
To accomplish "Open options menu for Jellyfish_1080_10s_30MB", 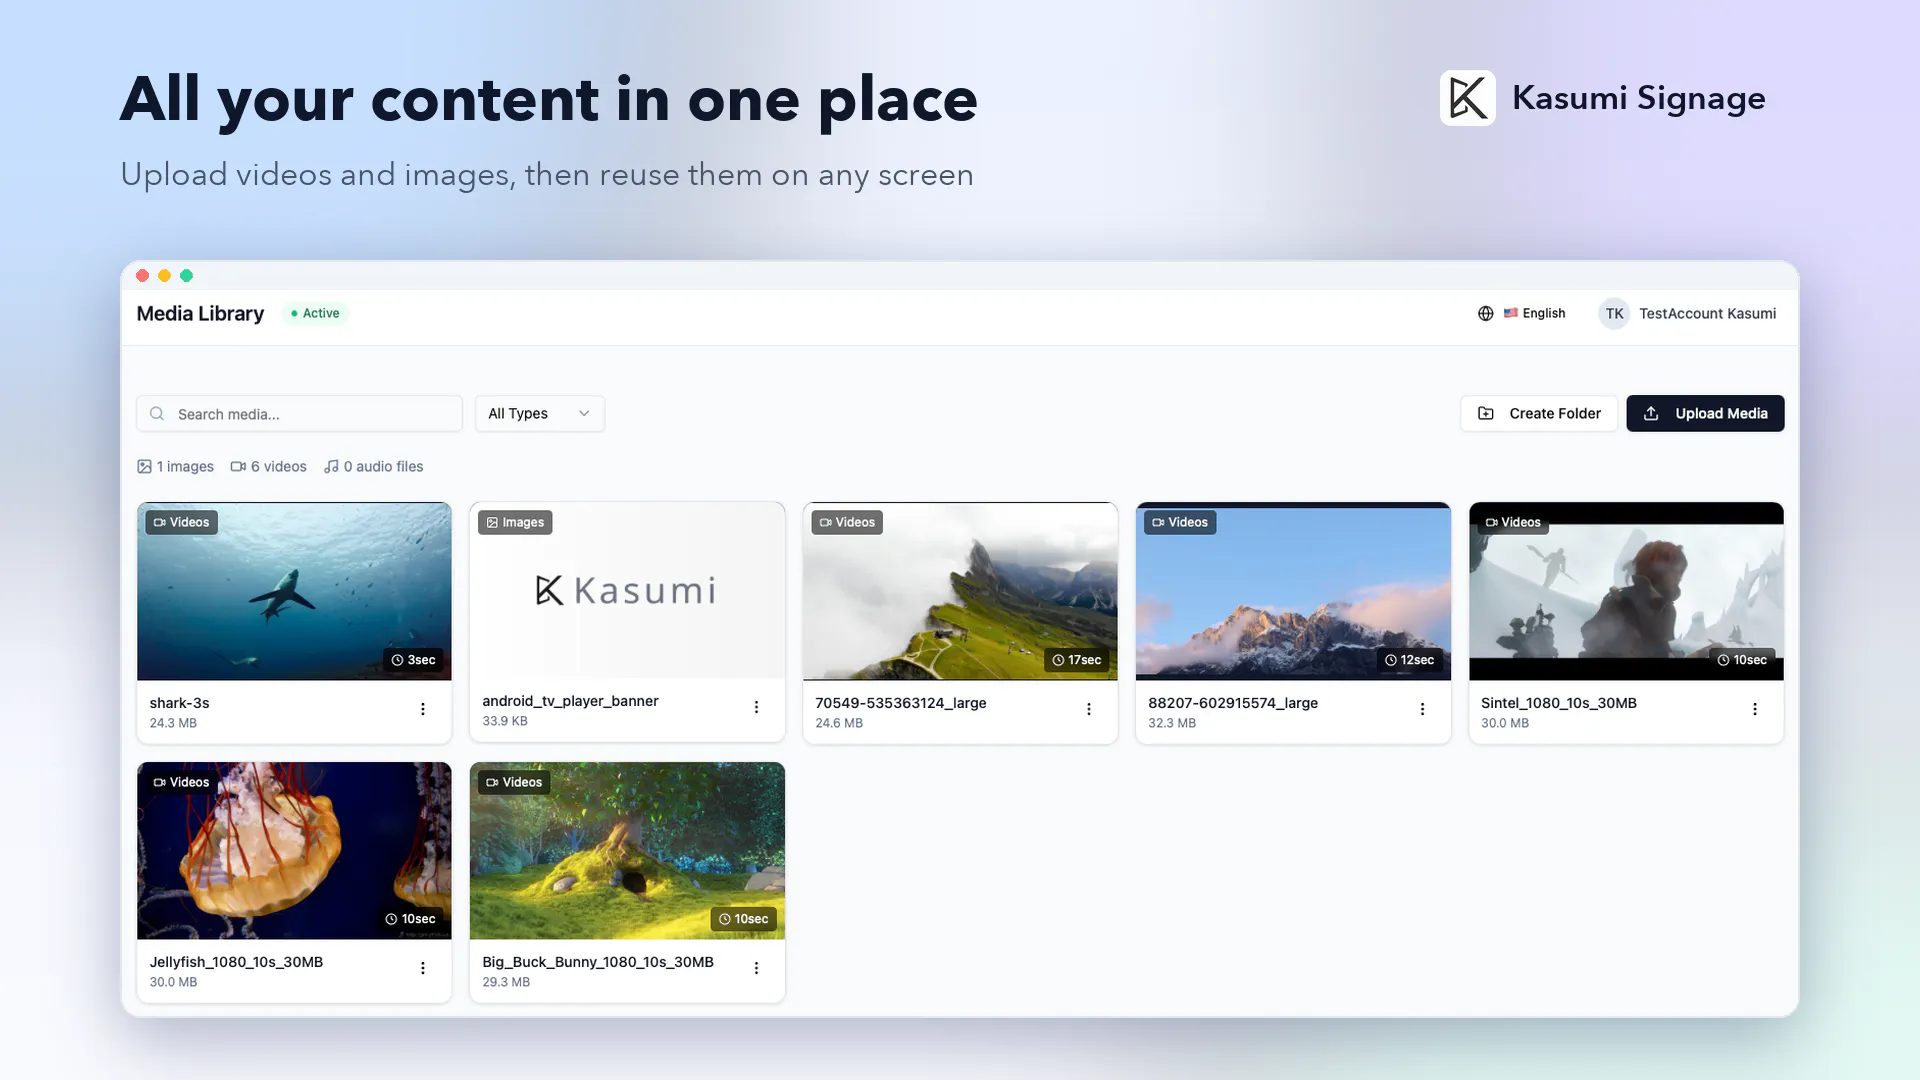I will (423, 968).
